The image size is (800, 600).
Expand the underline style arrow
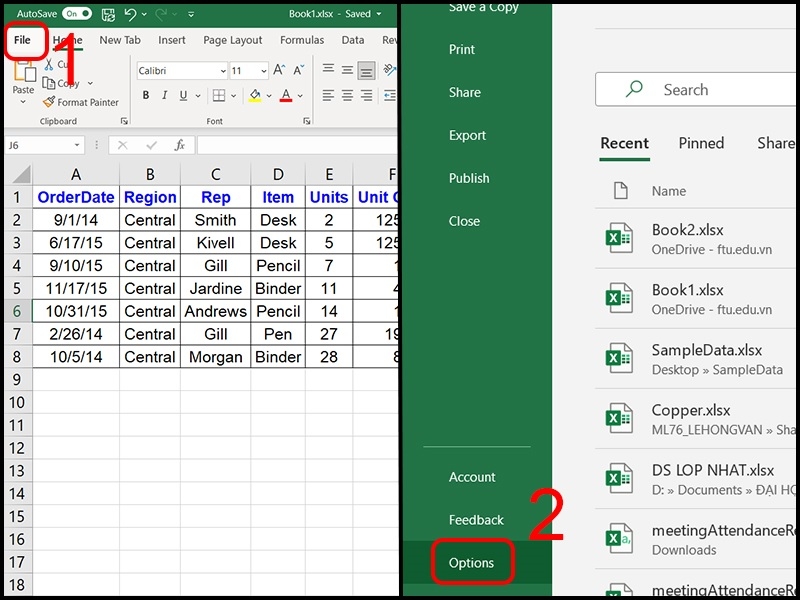[x=198, y=95]
